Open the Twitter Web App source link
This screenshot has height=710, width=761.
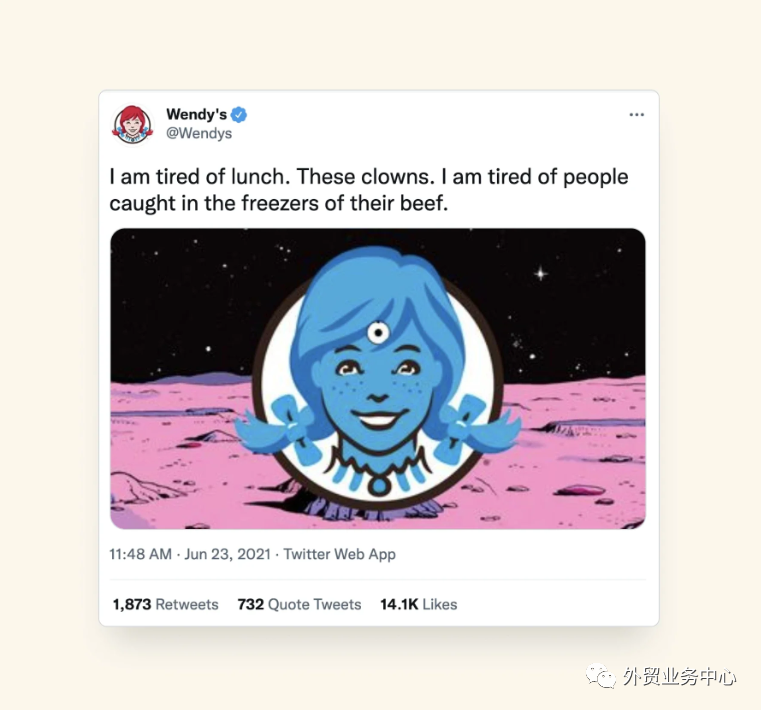click(339, 554)
